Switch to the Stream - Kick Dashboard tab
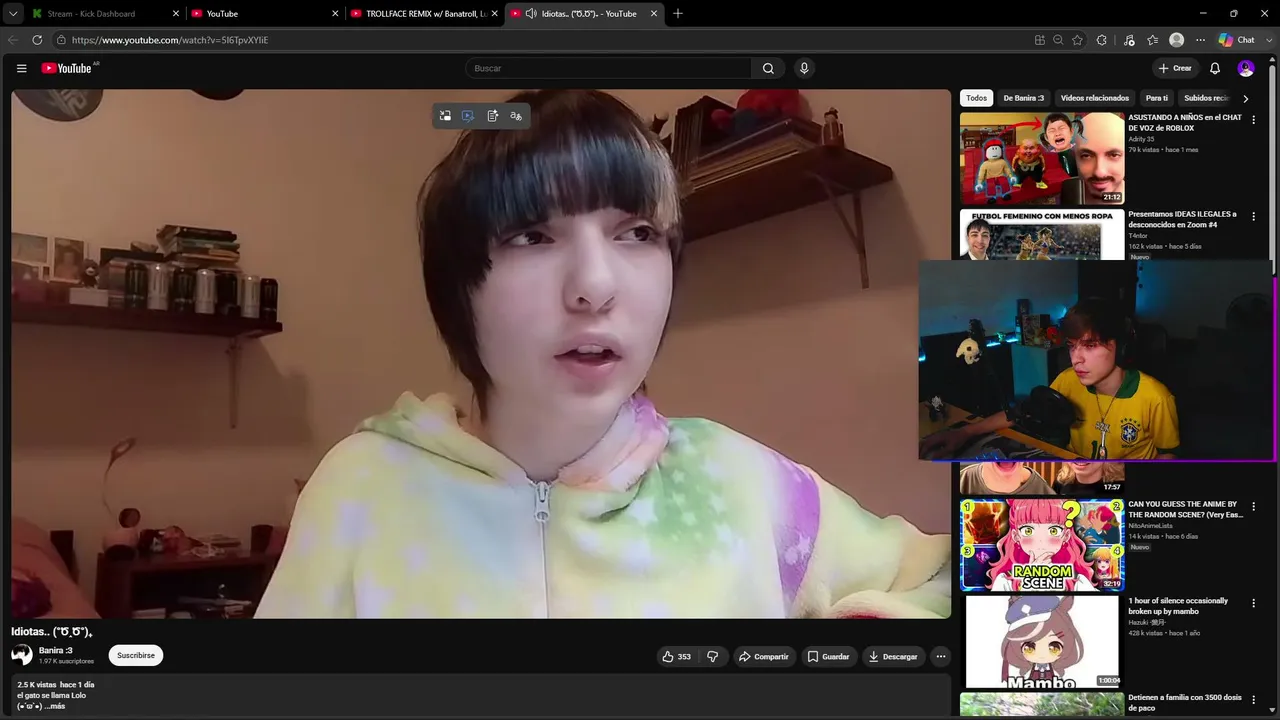The width and height of the screenshot is (1280, 720). pyautogui.click(x=105, y=14)
